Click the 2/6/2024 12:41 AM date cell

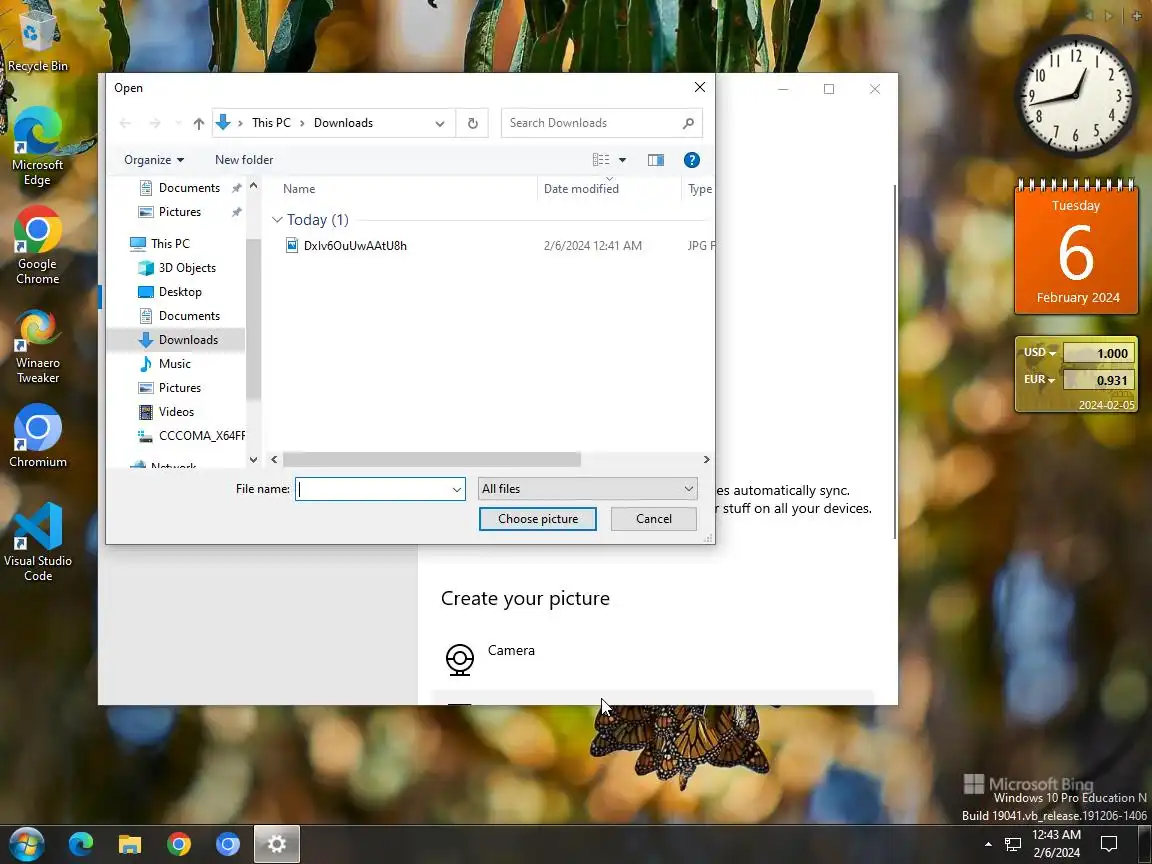point(592,245)
